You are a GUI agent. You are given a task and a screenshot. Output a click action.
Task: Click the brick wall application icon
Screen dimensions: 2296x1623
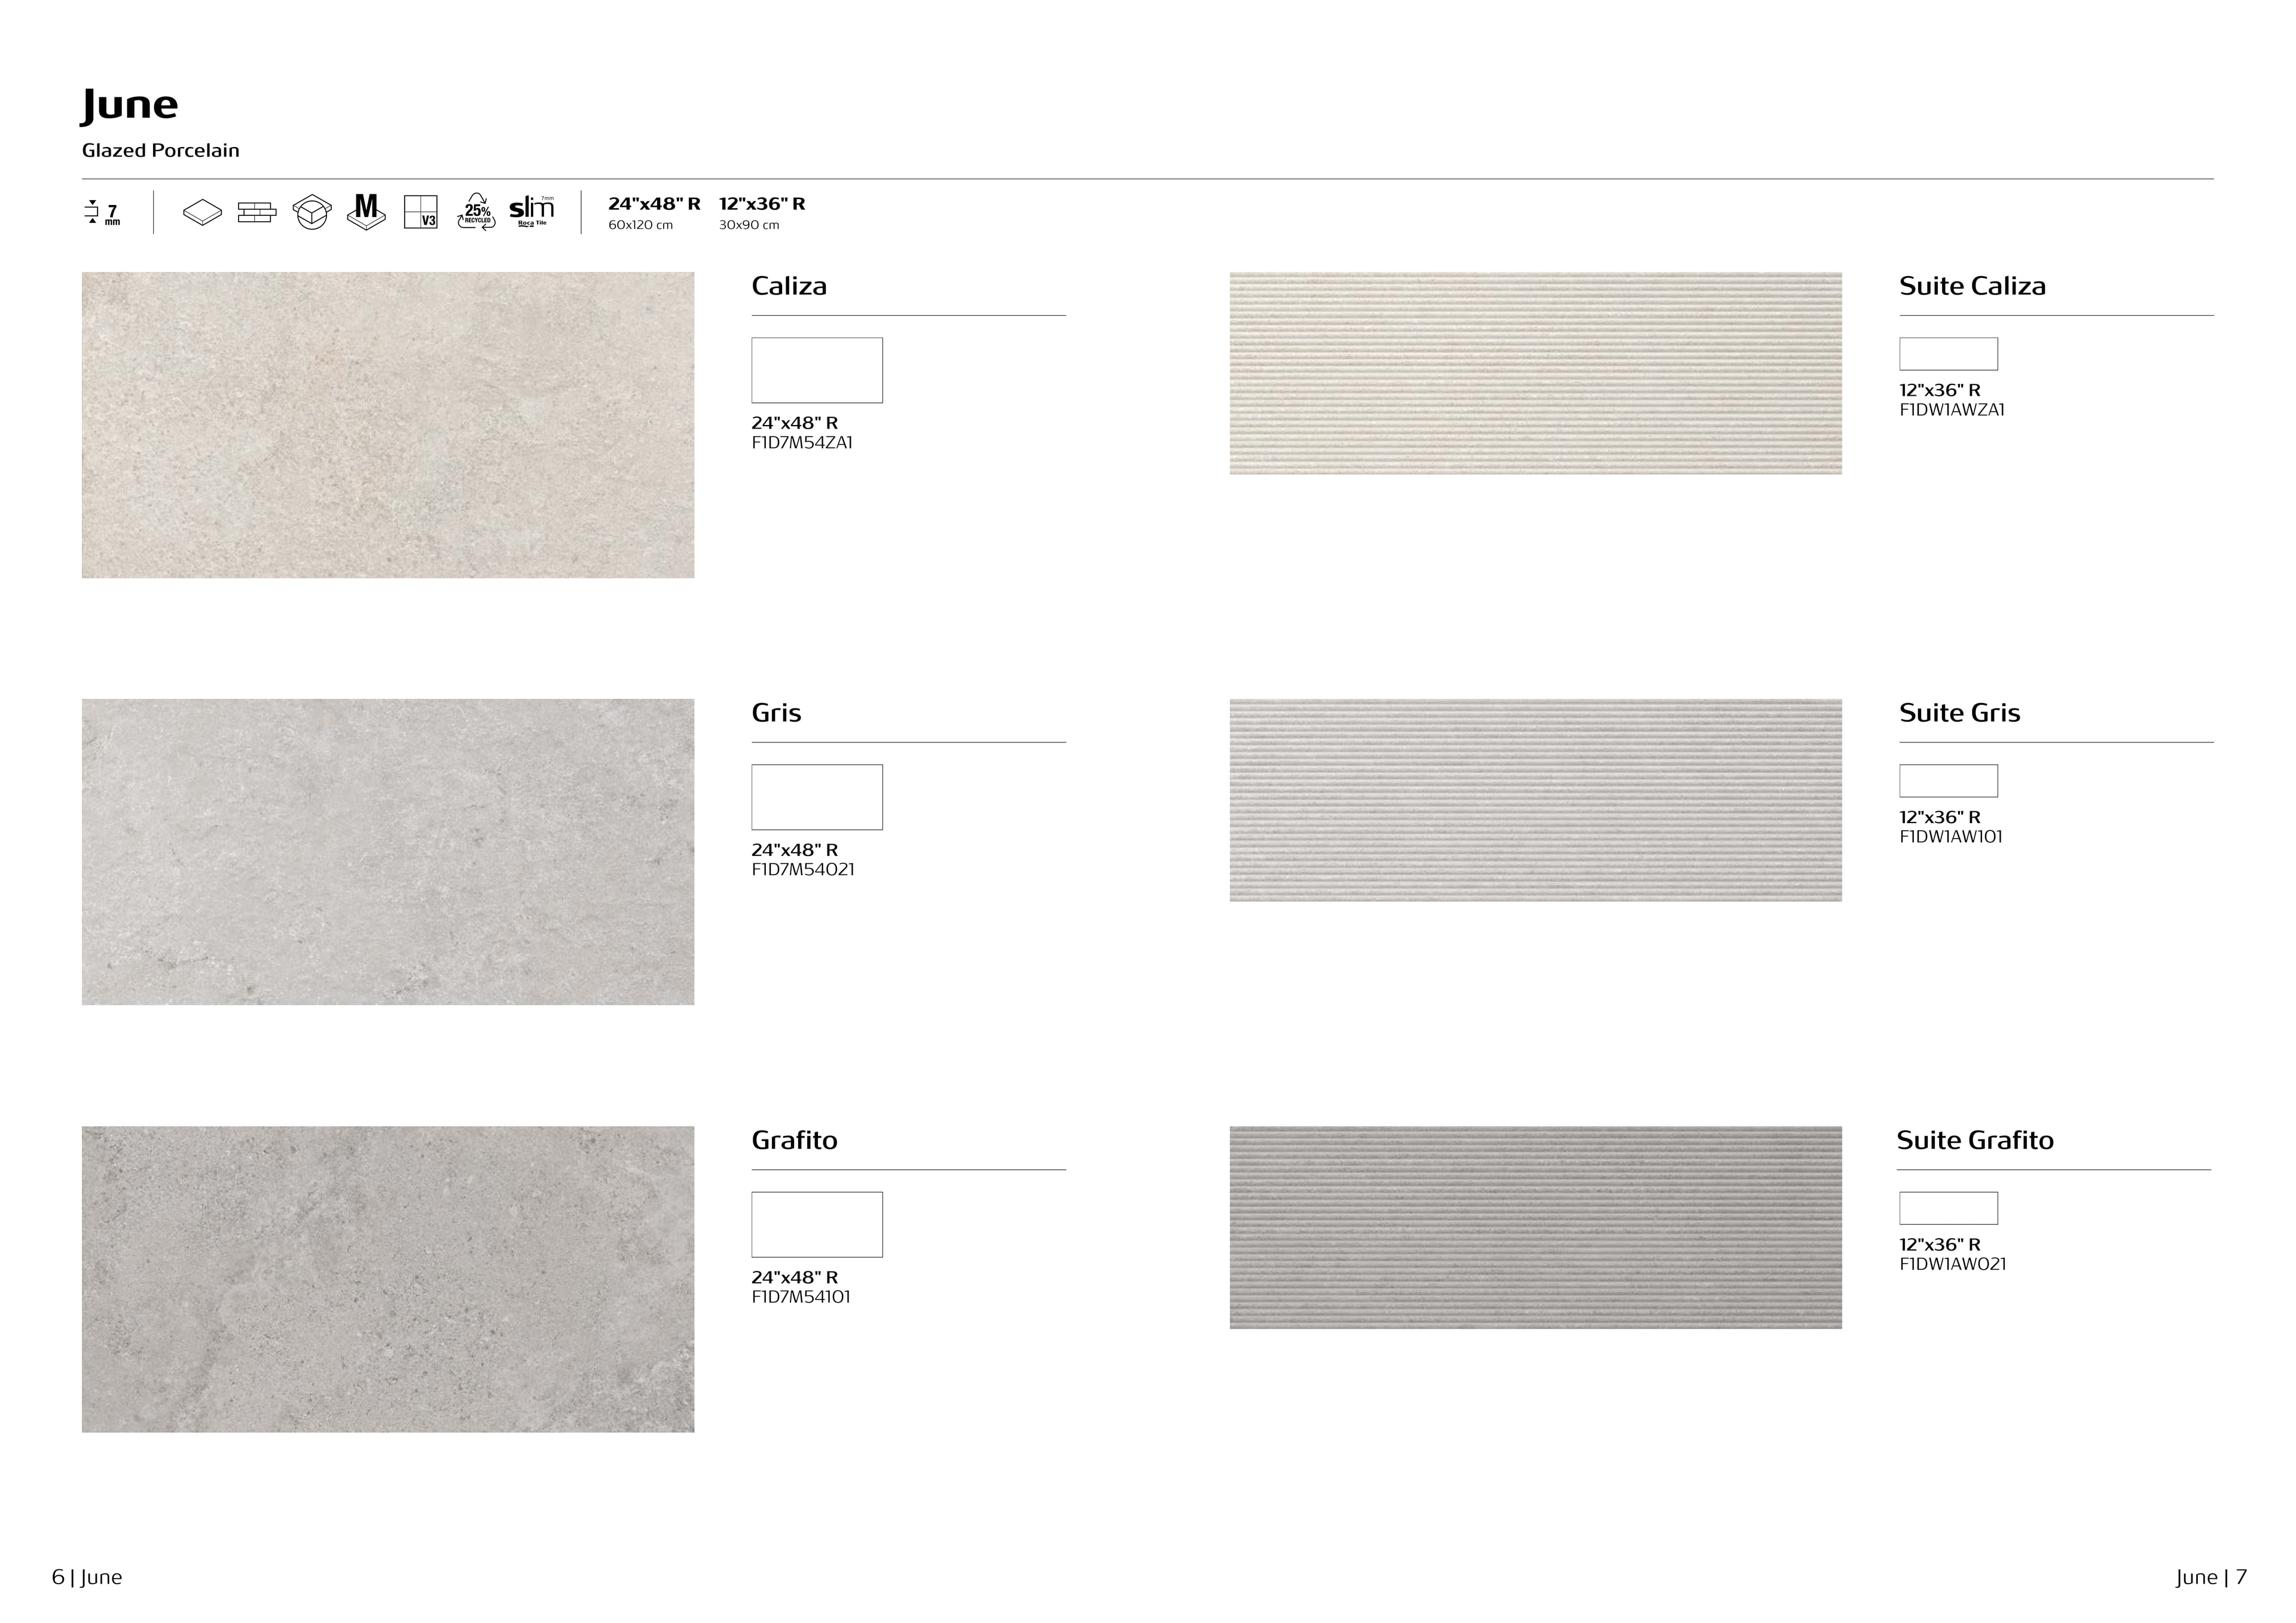click(257, 212)
